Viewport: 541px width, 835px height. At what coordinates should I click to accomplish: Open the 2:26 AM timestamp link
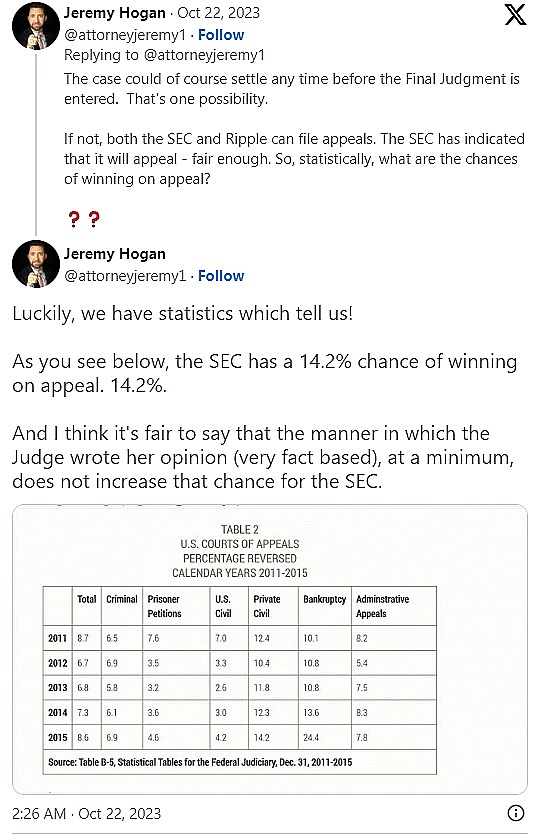86,813
